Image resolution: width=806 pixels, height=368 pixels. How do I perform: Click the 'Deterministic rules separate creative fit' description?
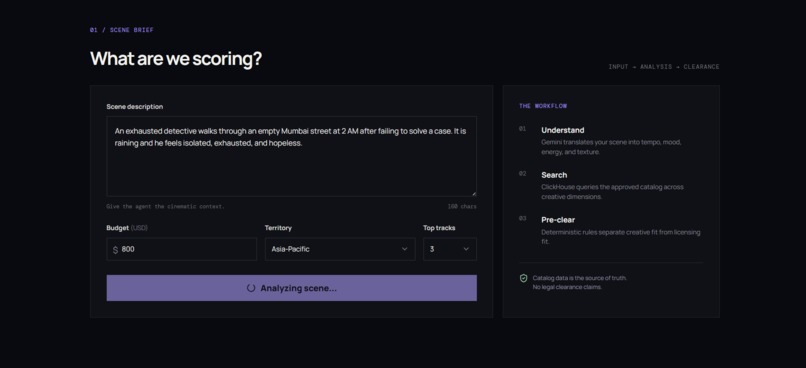pos(620,237)
